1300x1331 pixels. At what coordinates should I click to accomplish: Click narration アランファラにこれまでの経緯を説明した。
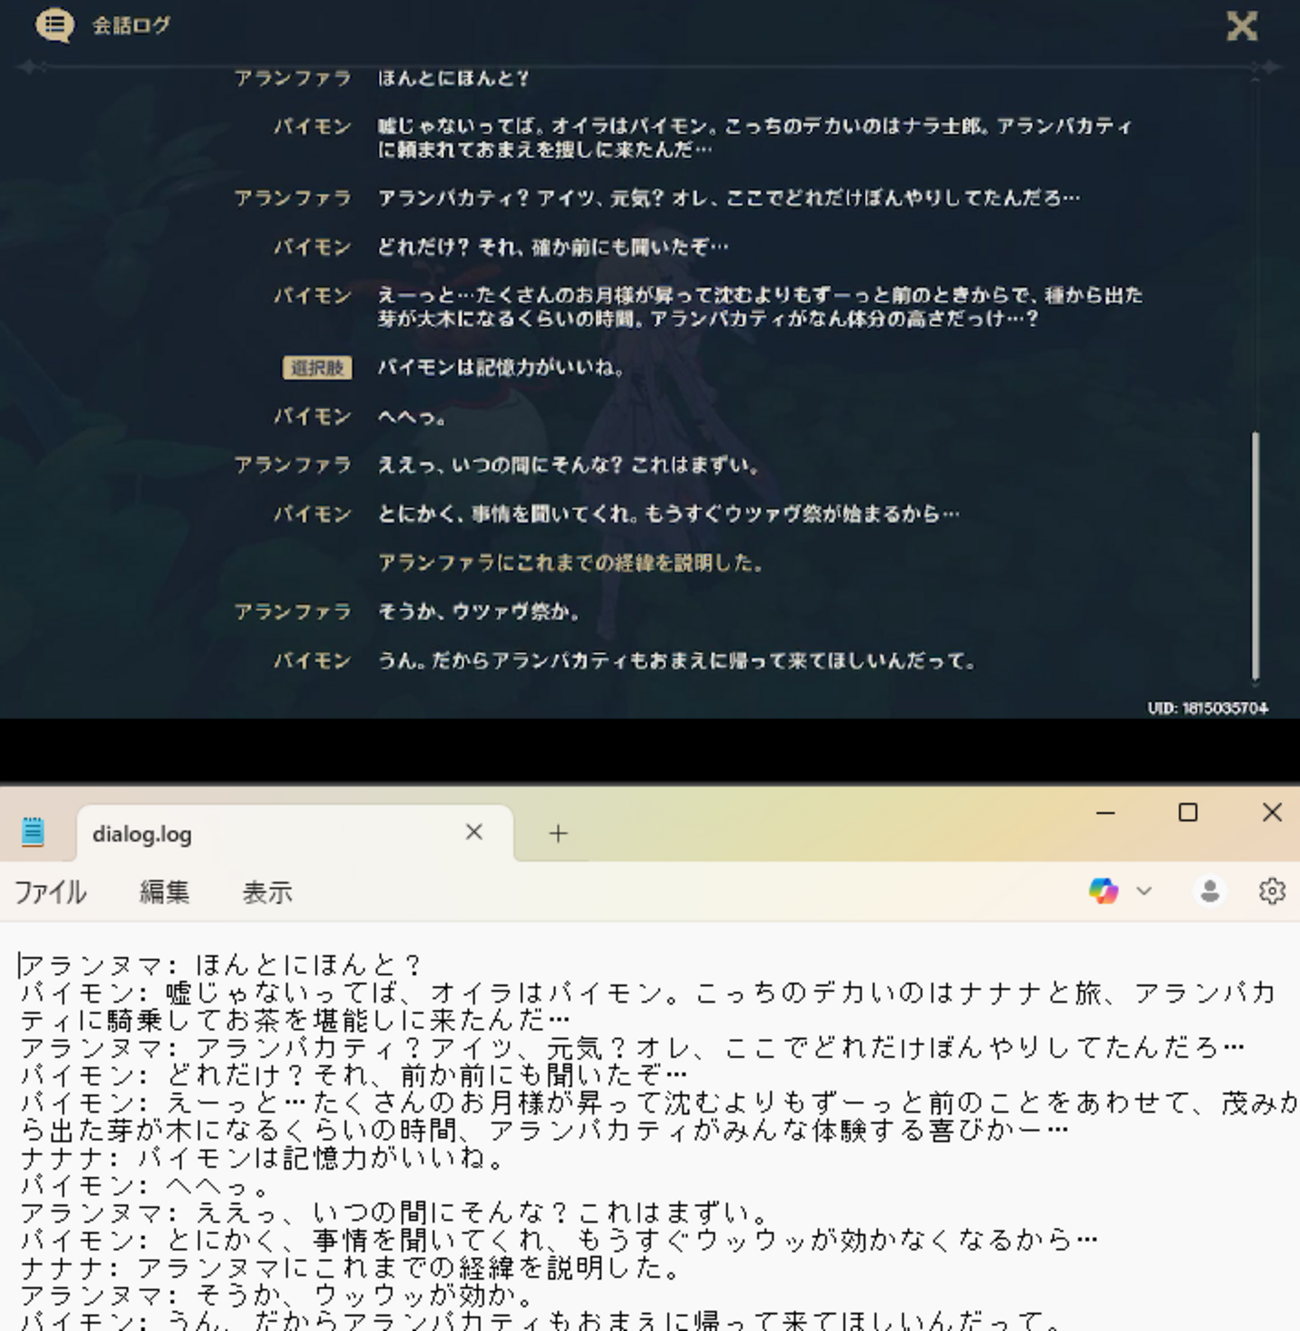[572, 563]
